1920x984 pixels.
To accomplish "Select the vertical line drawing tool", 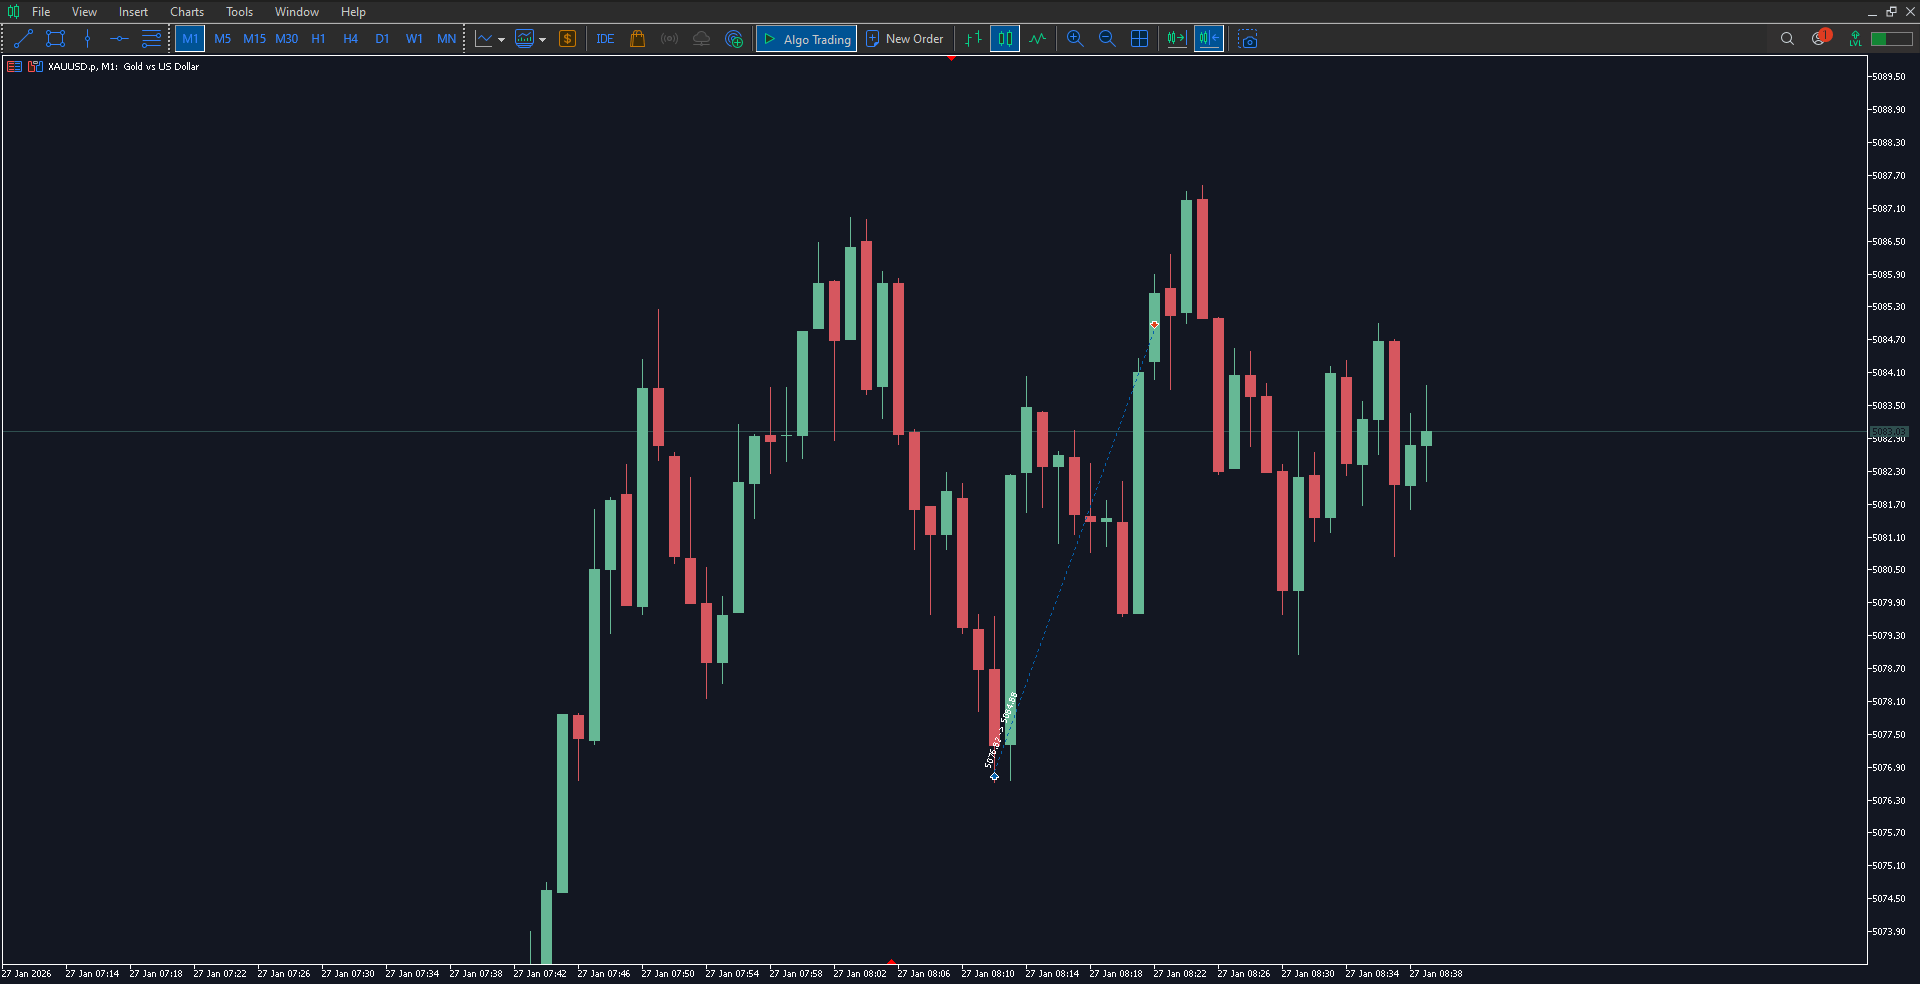I will click(88, 39).
